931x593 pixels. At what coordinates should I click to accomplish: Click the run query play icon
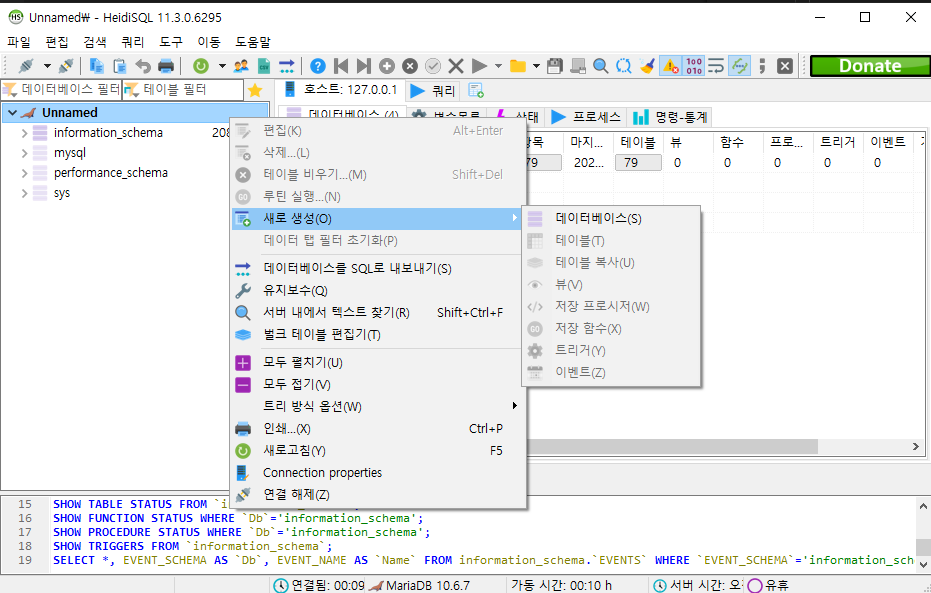click(x=479, y=66)
